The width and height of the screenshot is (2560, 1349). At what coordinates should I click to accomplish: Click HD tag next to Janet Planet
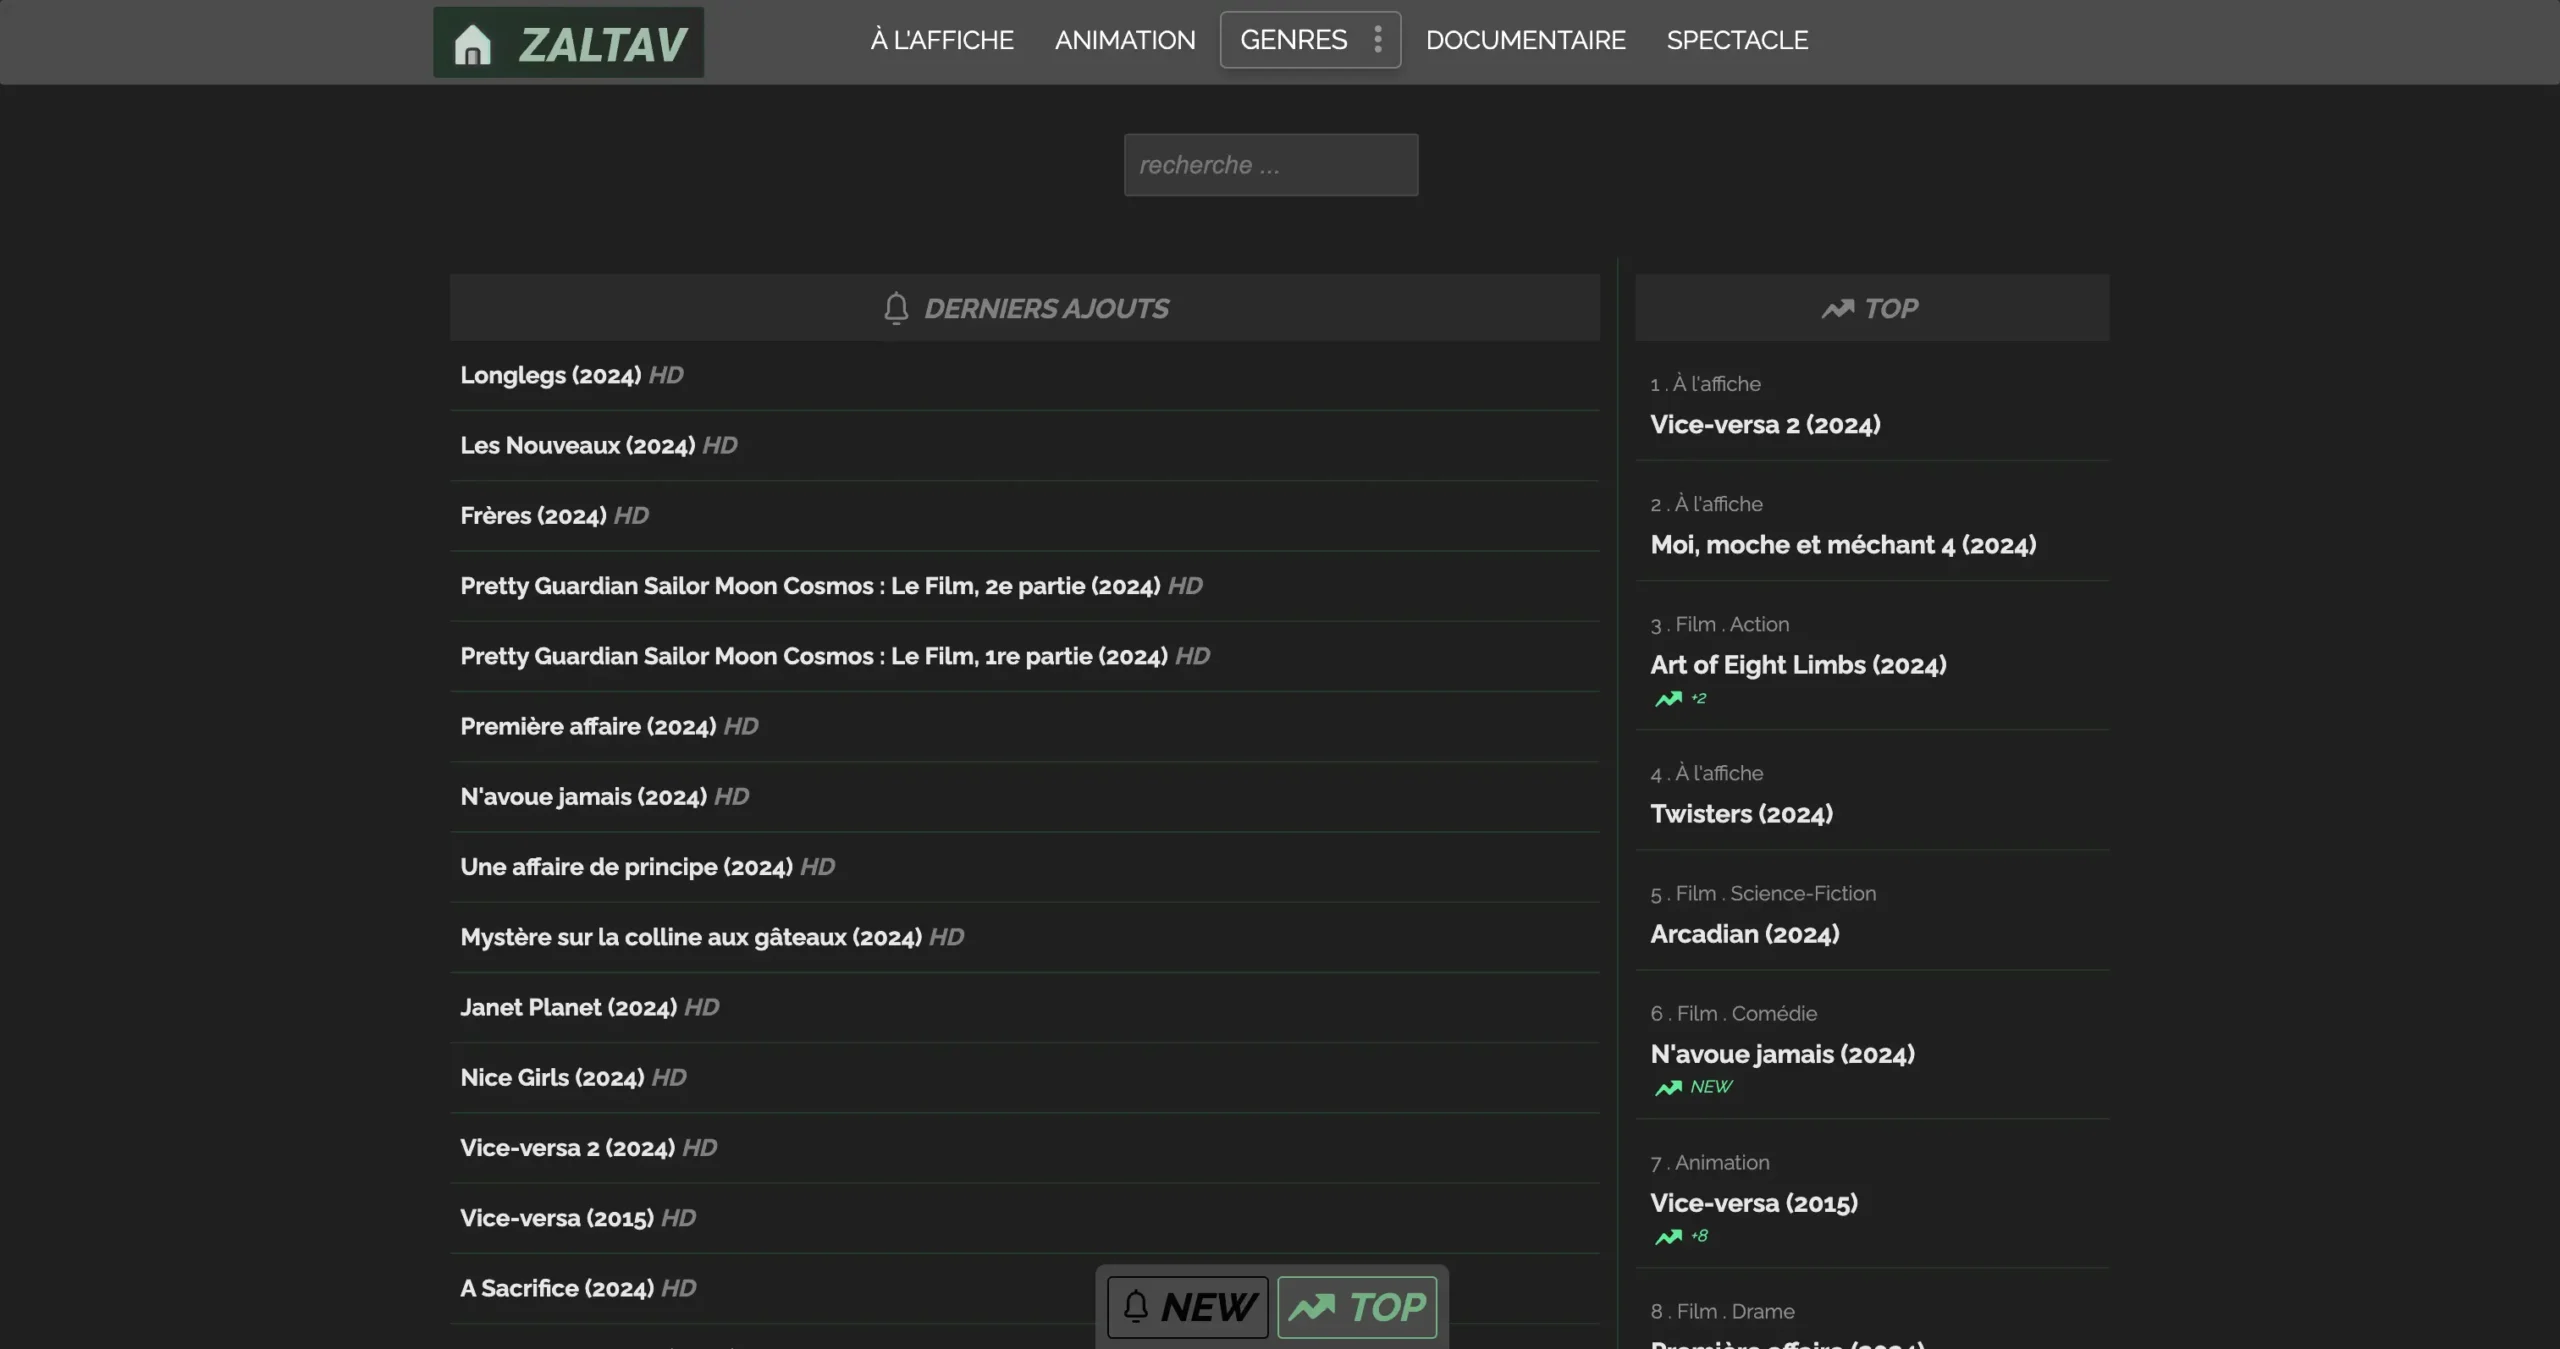point(702,1007)
